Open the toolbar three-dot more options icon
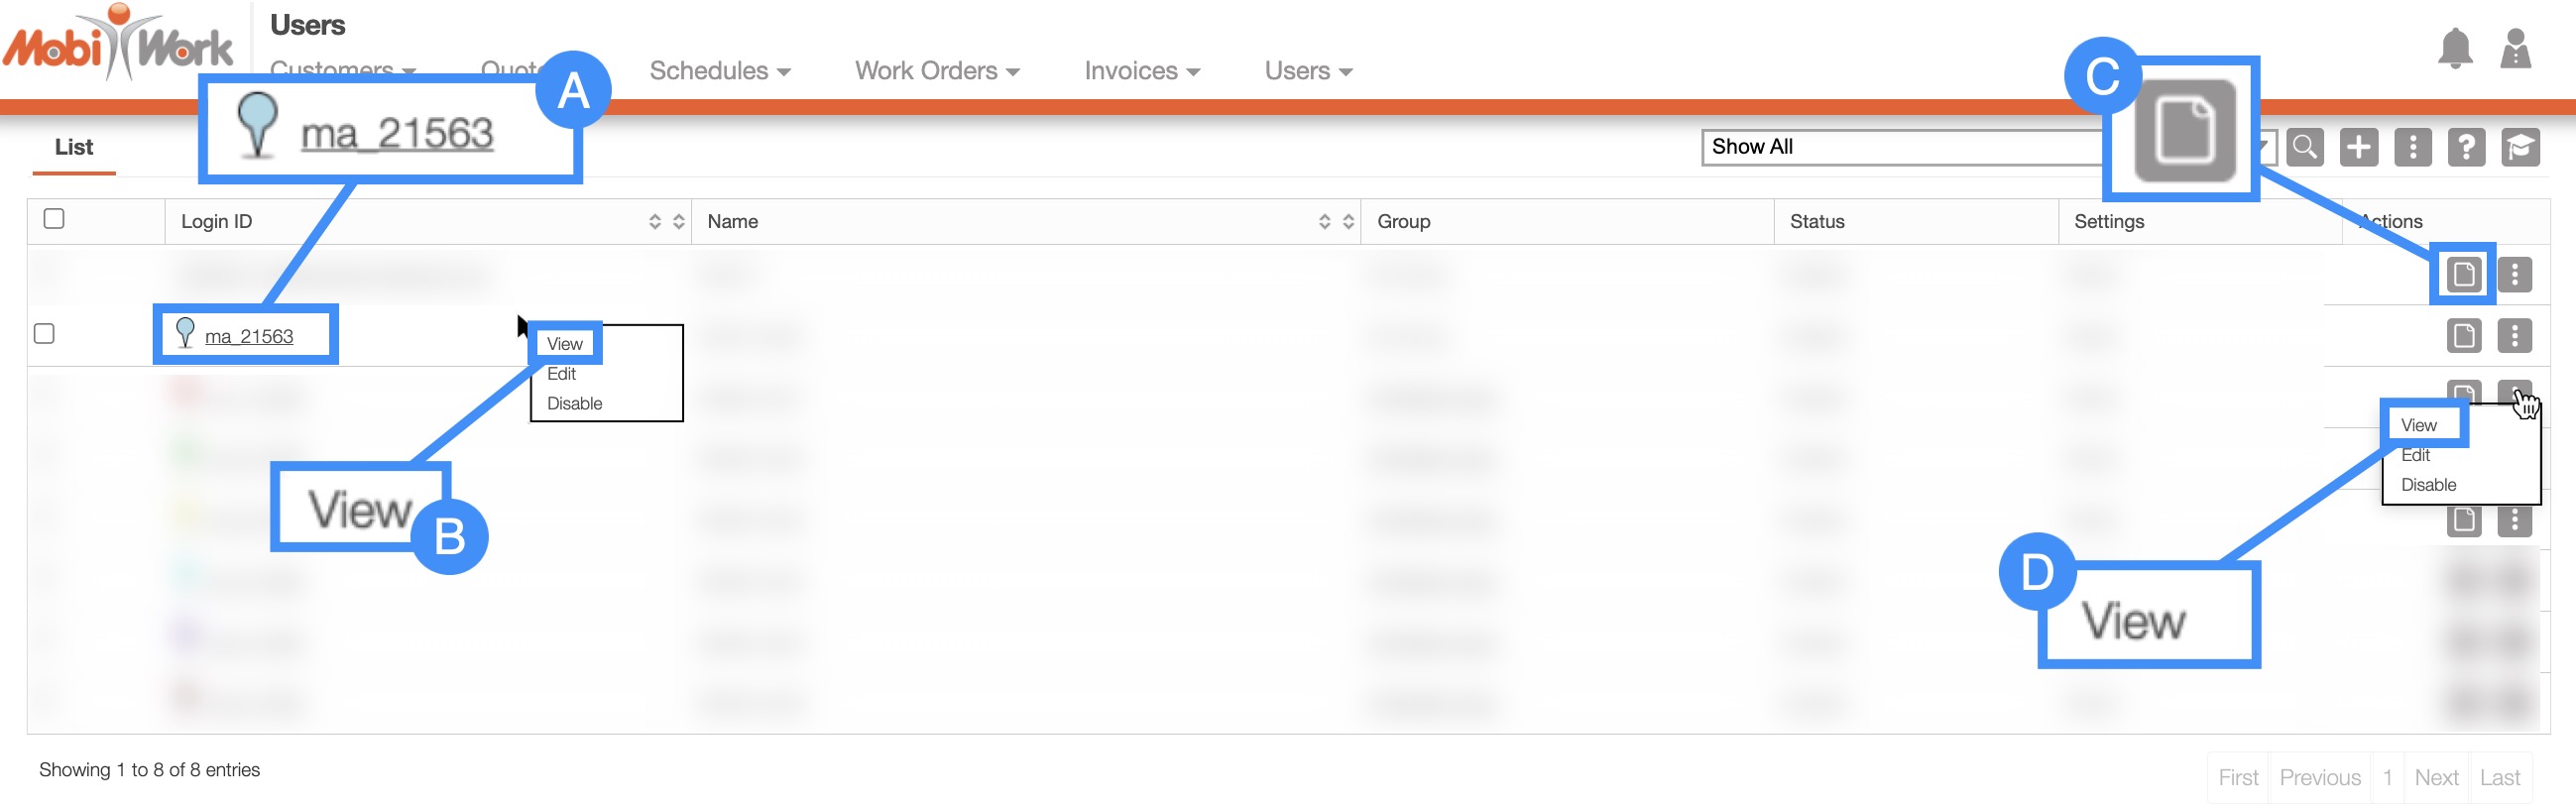Image resolution: width=2576 pixels, height=807 pixels. click(x=2412, y=147)
